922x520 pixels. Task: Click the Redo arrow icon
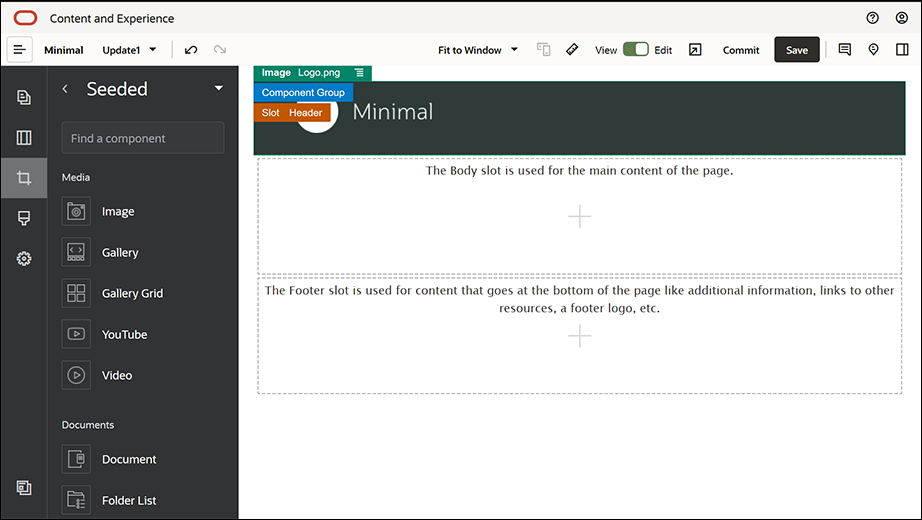[220, 50]
